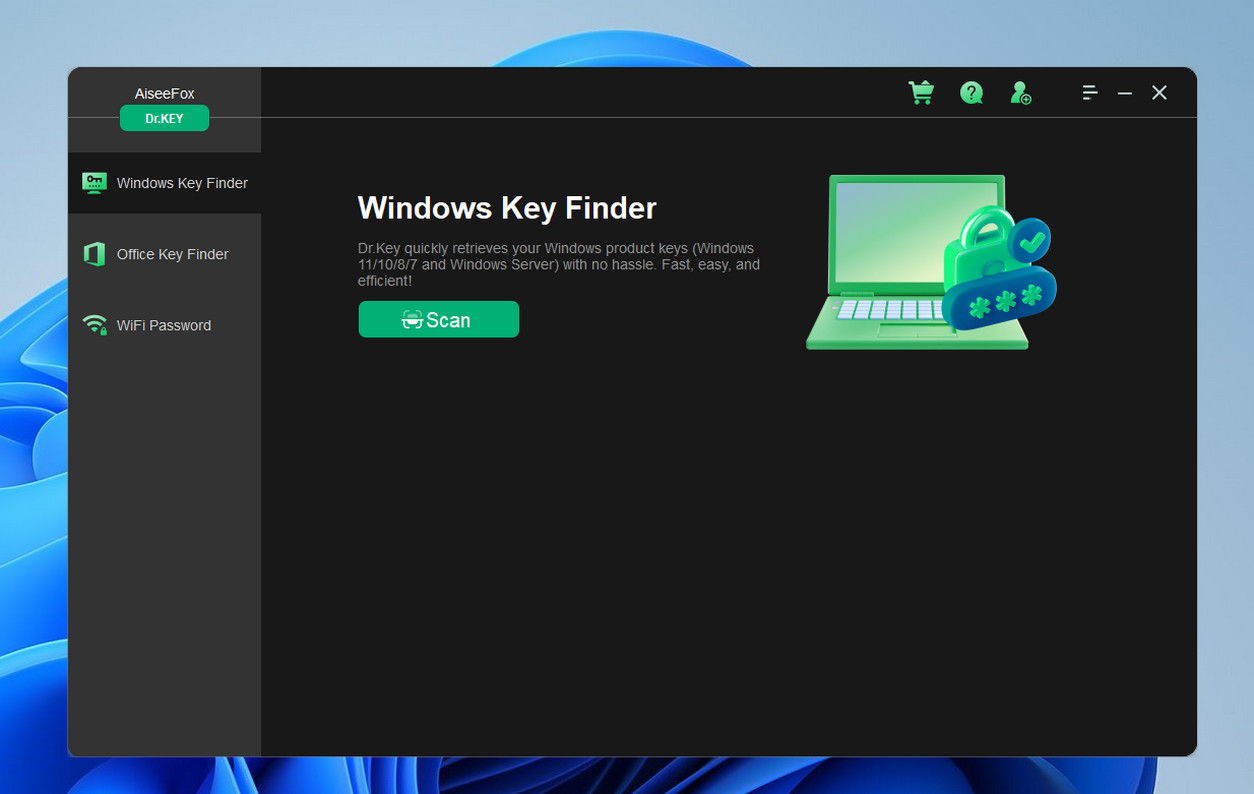
Task: Click the AiseeFox logo text
Action: (164, 93)
